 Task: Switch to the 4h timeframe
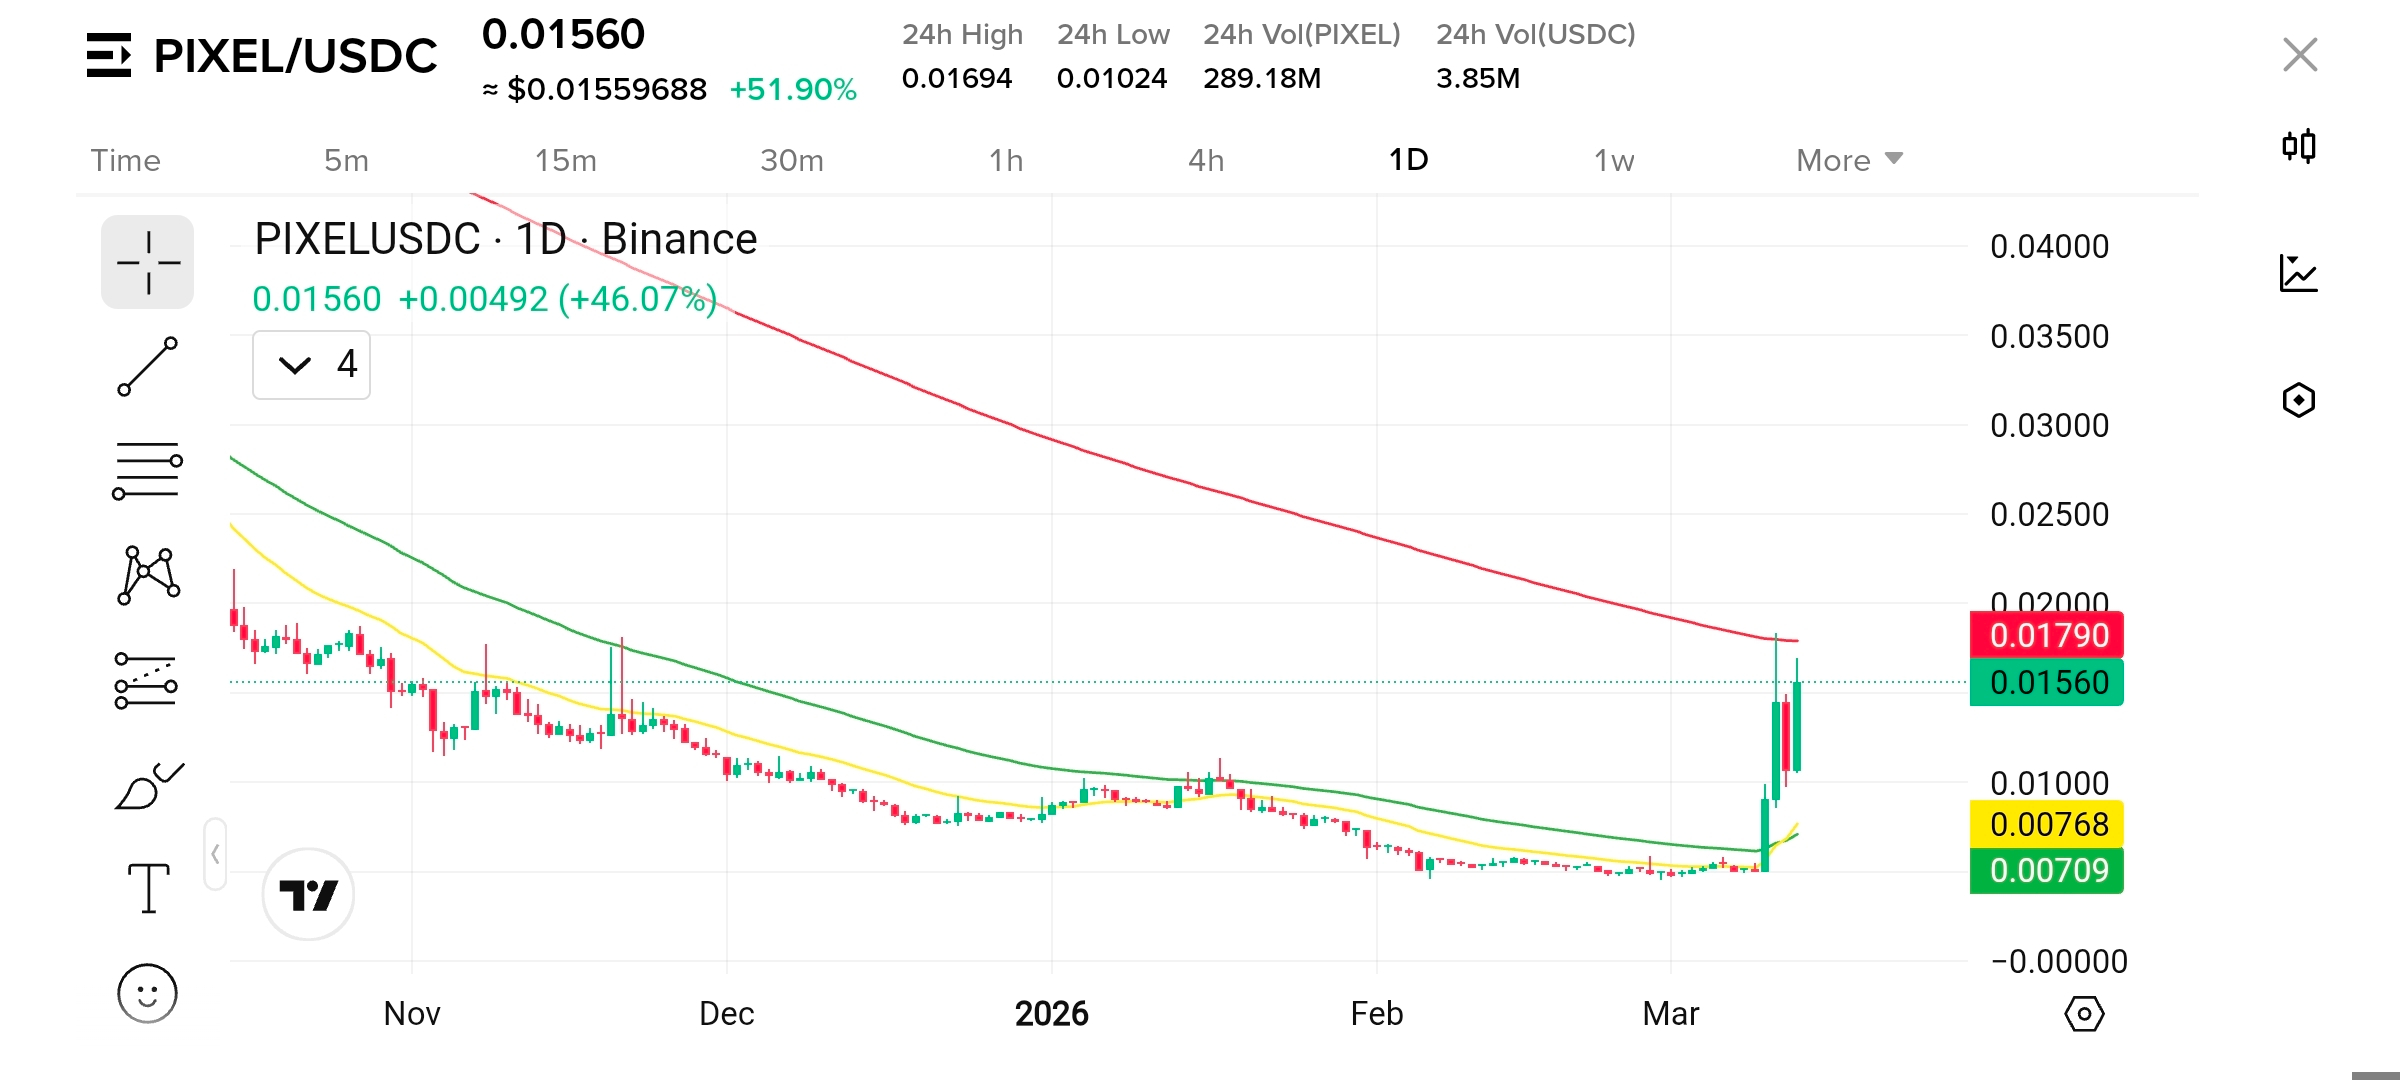(x=1206, y=160)
